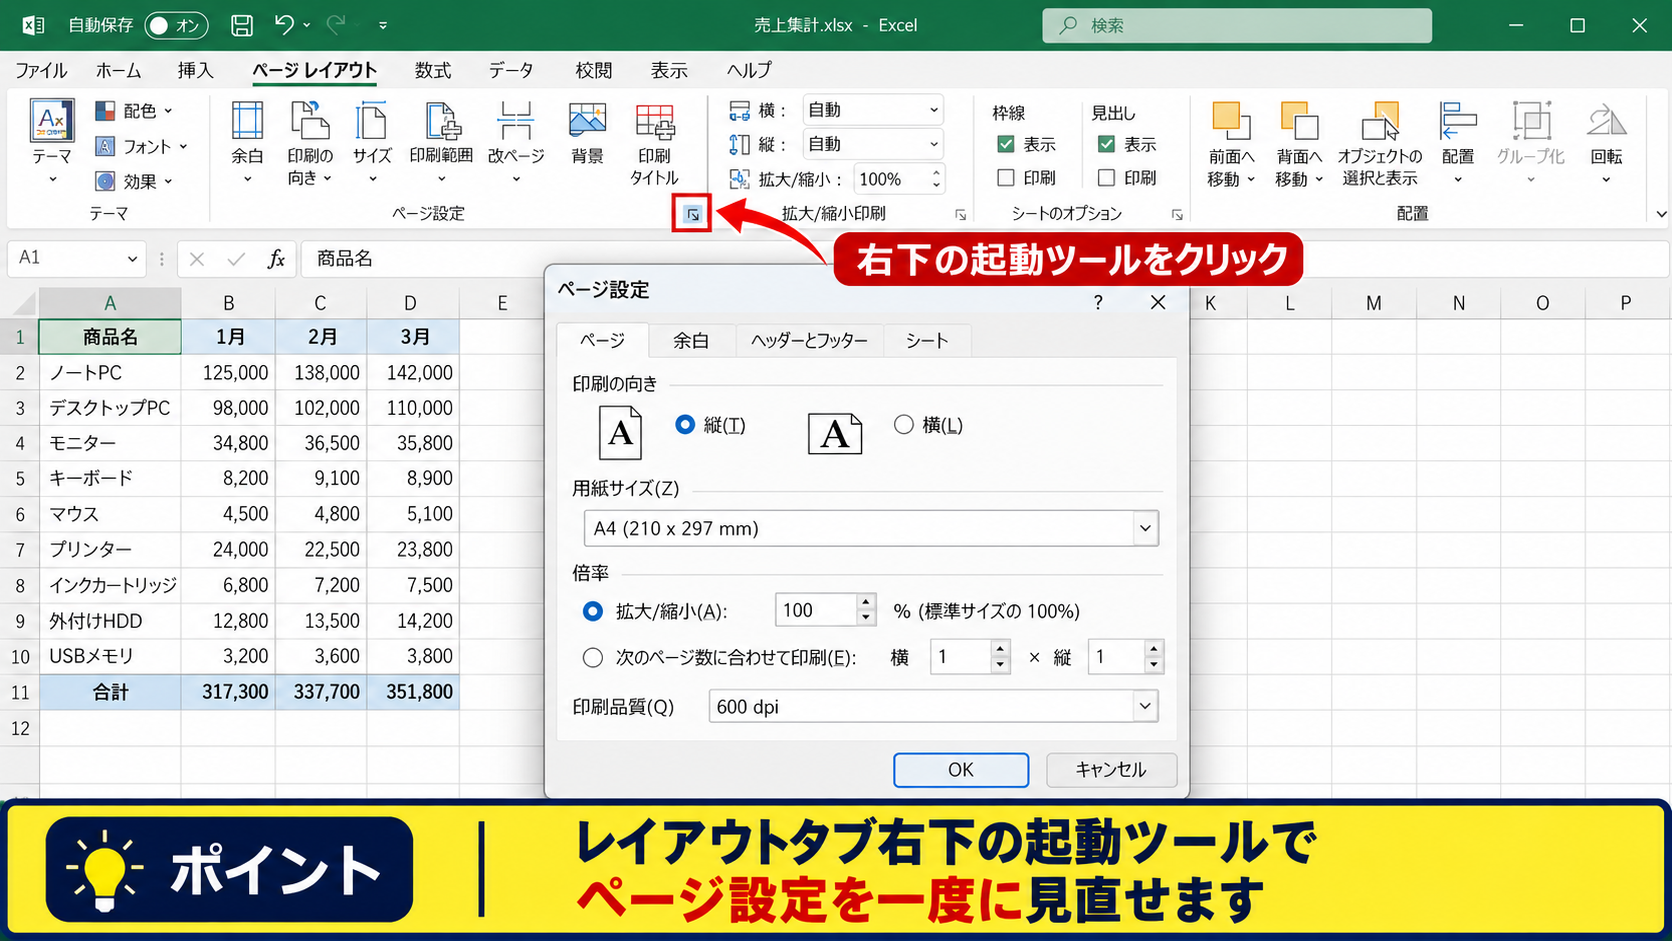
Task: Open the テーマ (Themes) gallery
Action: (x=52, y=142)
